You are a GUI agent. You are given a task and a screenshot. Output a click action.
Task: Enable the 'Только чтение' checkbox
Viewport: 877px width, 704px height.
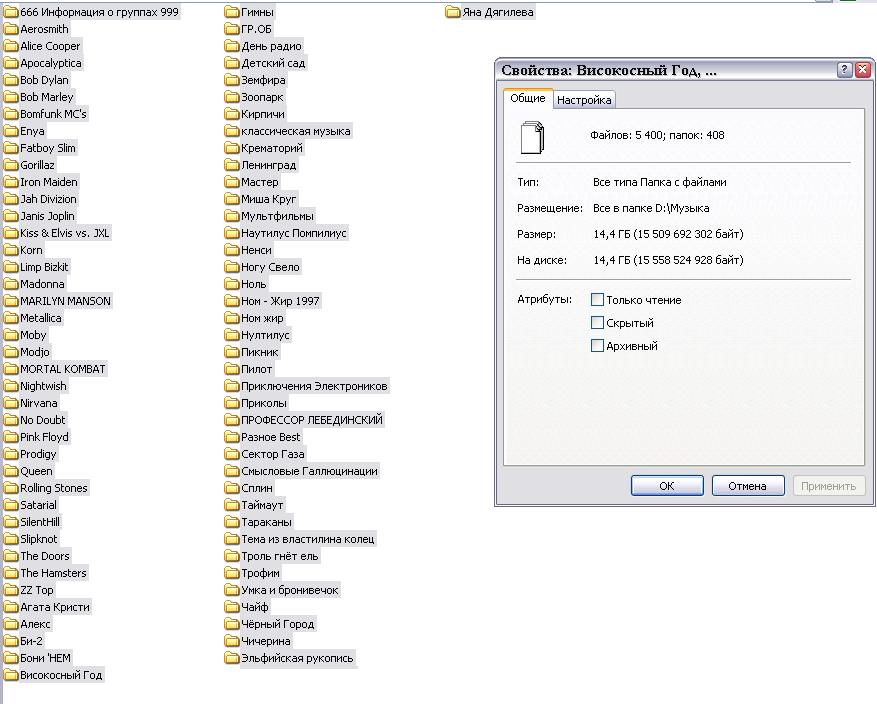tap(597, 300)
